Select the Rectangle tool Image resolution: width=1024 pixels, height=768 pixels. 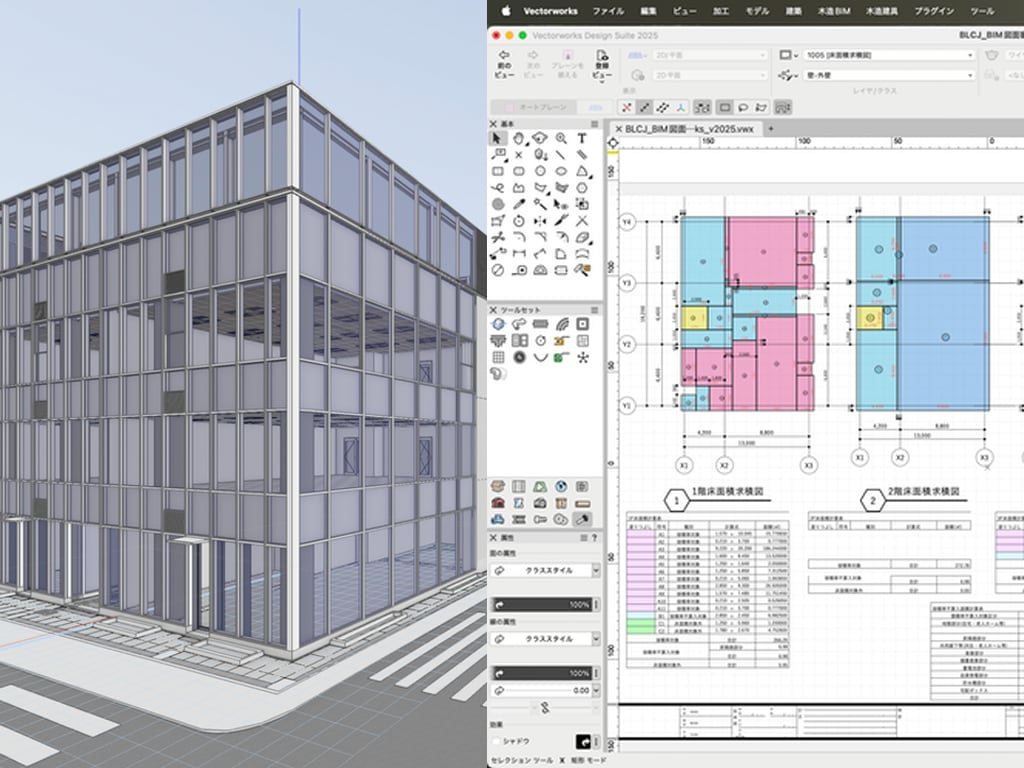(498, 171)
